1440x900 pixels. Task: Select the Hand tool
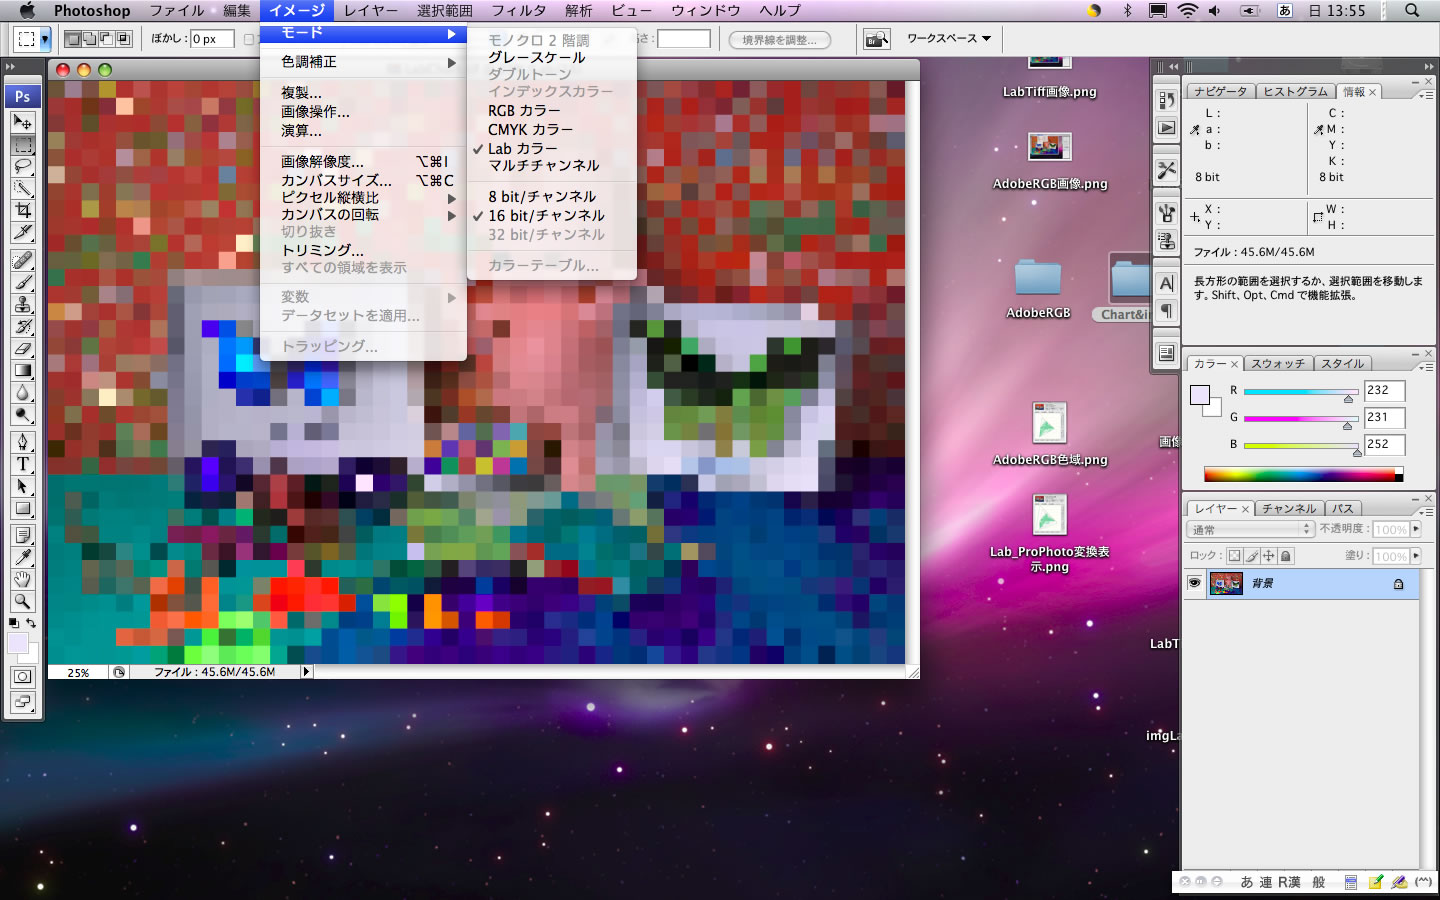click(22, 580)
